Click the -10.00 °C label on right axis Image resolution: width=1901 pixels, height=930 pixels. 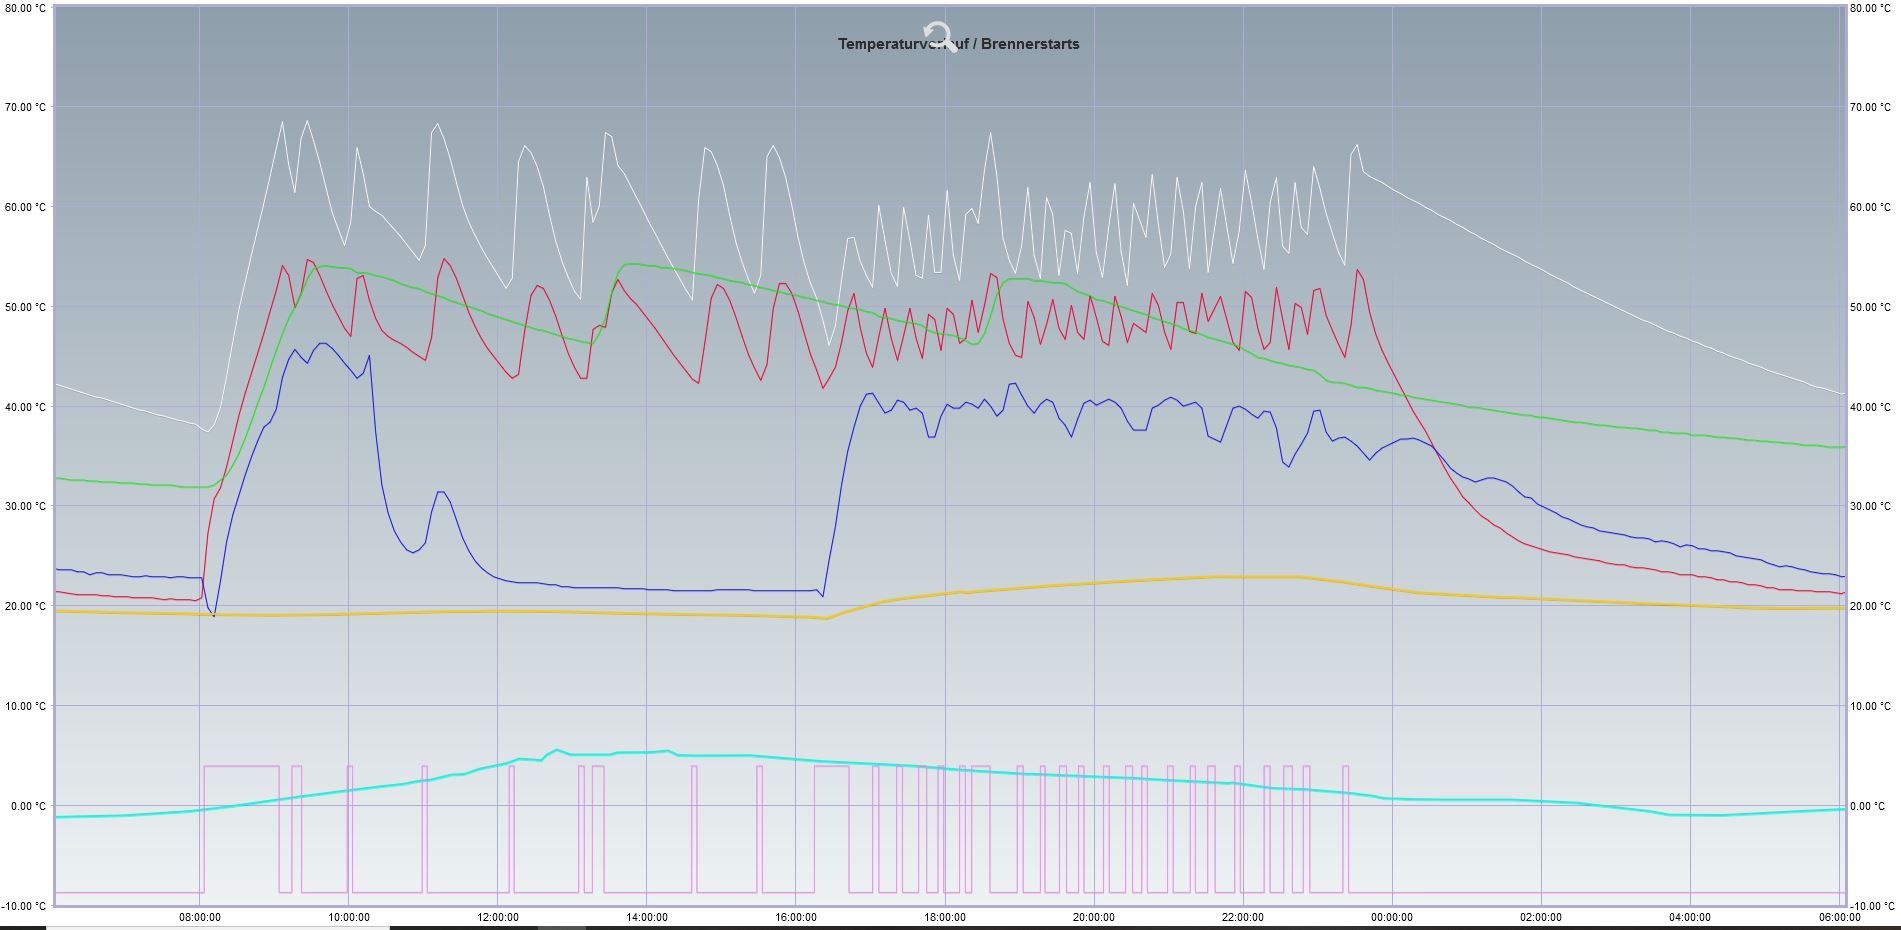[x=1872, y=906]
